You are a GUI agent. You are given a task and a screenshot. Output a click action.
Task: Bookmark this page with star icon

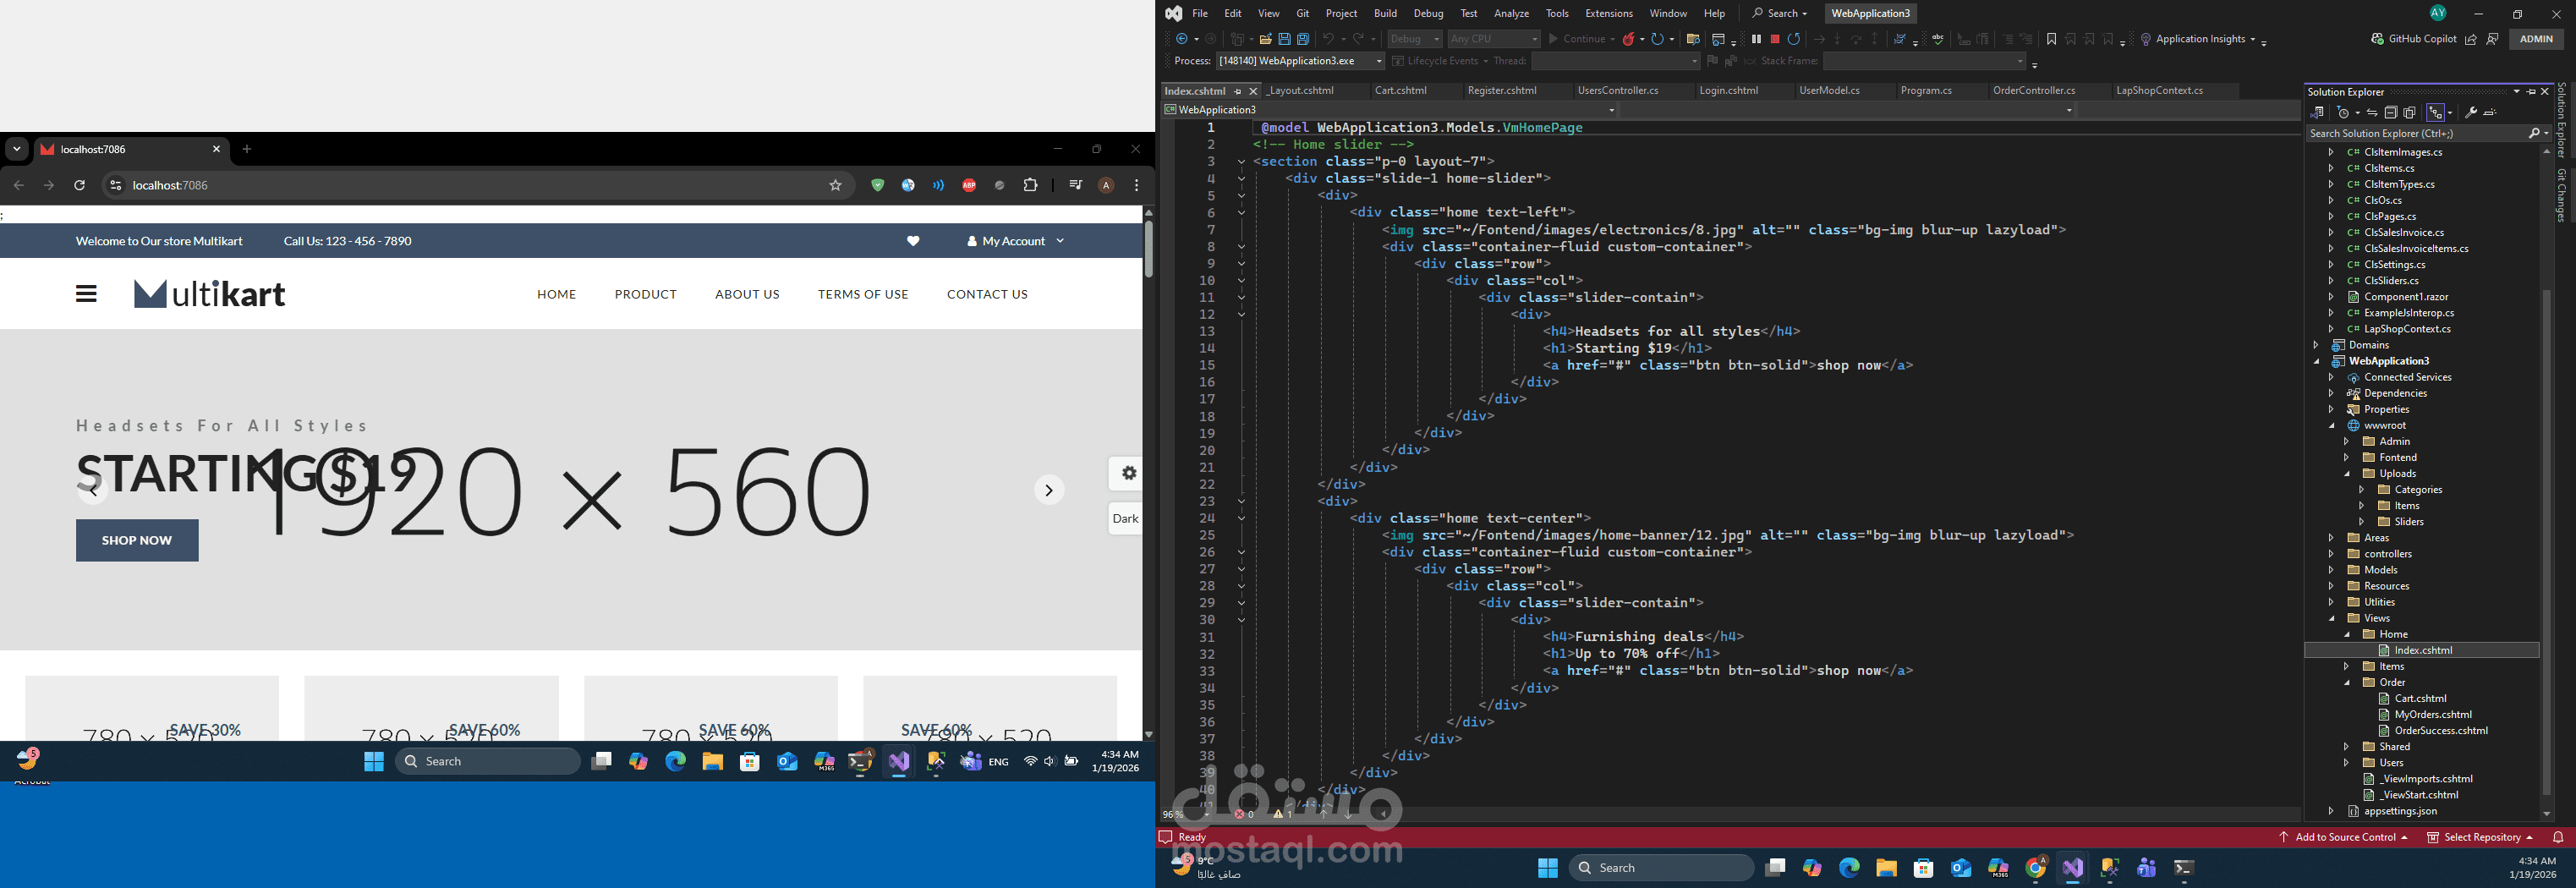(835, 185)
